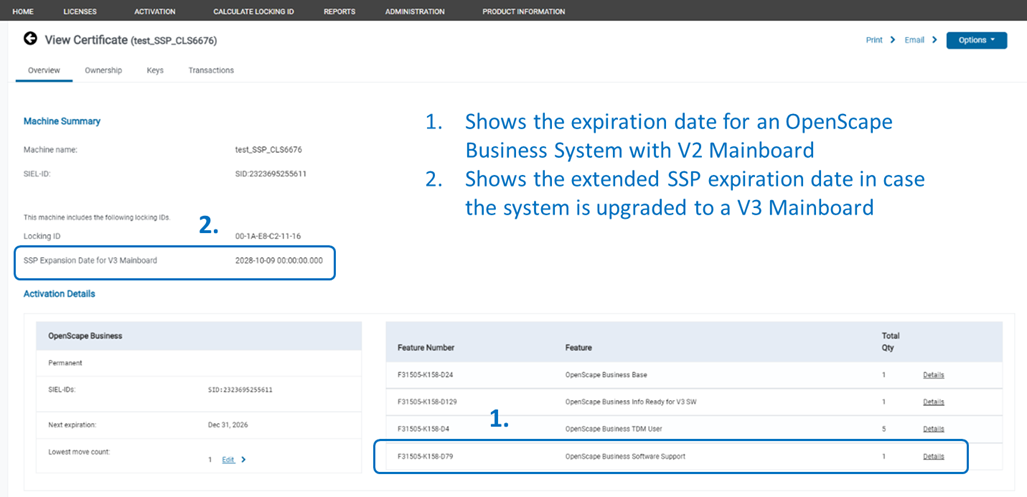This screenshot has height=497, width=1027.
Task: Switch to the Transactions tab
Action: (x=211, y=70)
